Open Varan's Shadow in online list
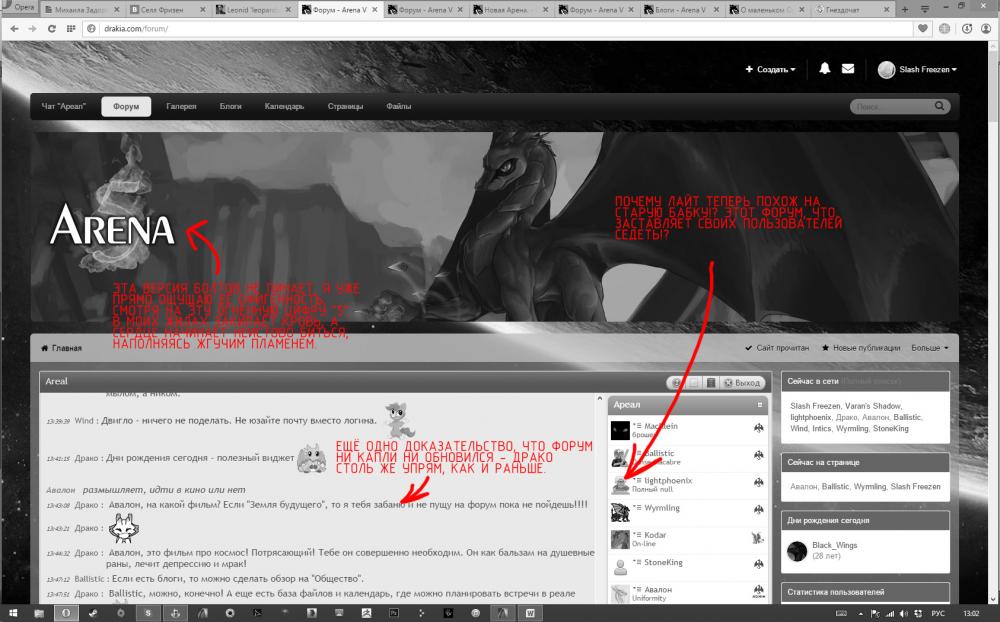 coord(872,406)
